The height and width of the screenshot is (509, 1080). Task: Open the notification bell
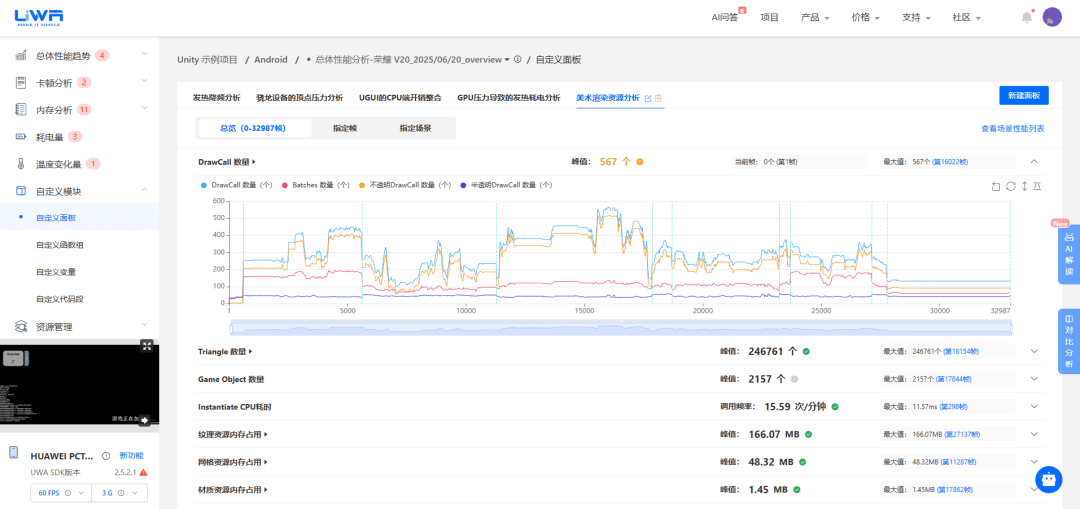(x=1027, y=17)
